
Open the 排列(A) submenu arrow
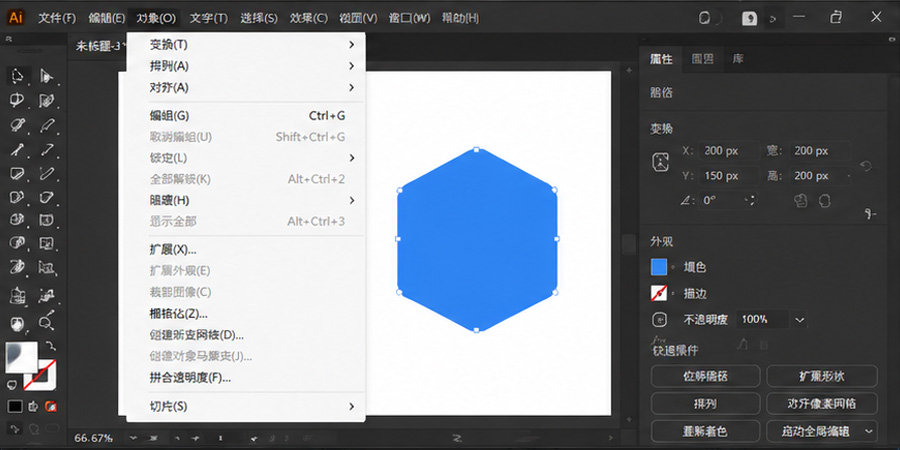pyautogui.click(x=351, y=66)
